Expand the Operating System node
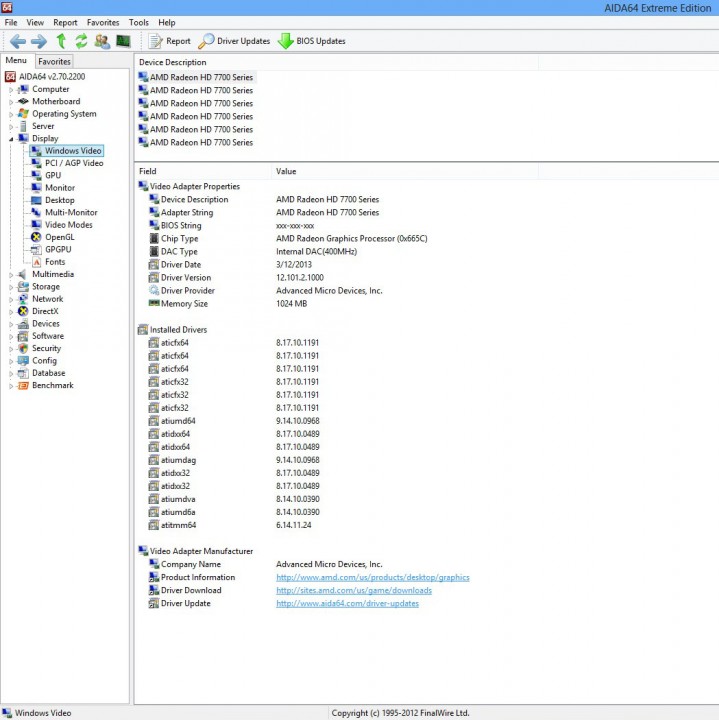This screenshot has width=719, height=720. coord(11,114)
